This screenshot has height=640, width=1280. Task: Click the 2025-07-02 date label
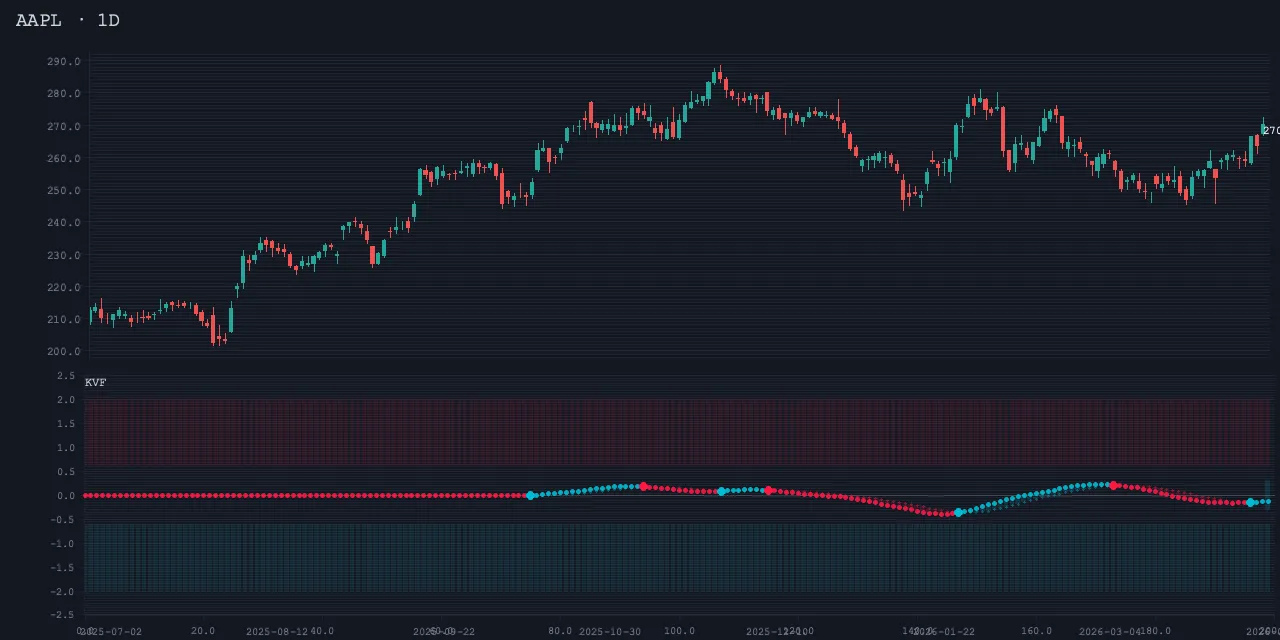pyautogui.click(x=112, y=632)
